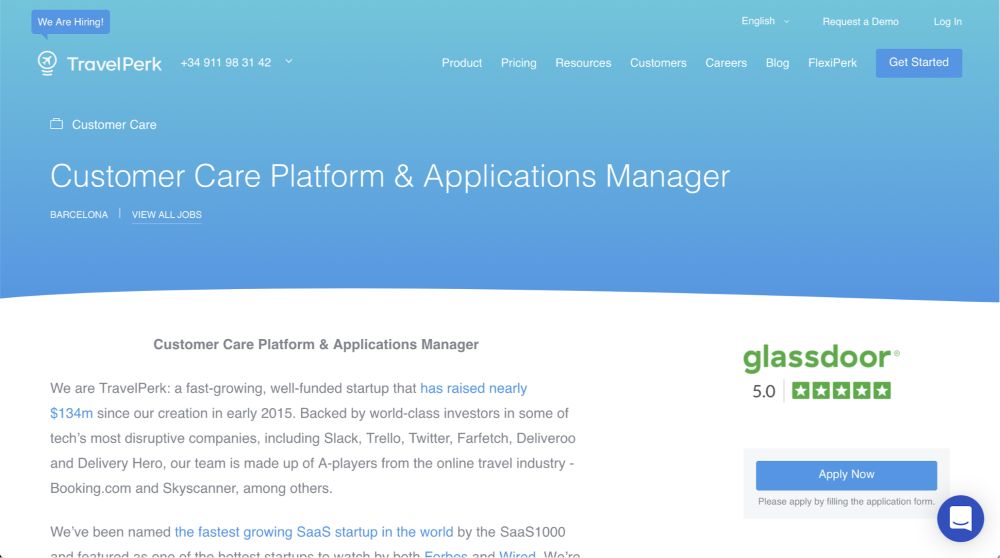Click Request a Demo
1000x558 pixels.
tap(860, 22)
